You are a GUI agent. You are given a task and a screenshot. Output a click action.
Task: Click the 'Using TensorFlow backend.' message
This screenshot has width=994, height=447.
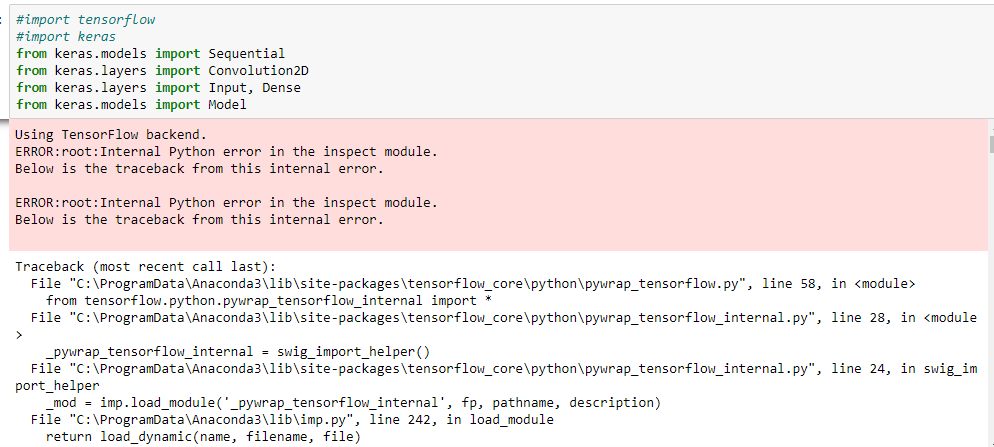[111, 134]
